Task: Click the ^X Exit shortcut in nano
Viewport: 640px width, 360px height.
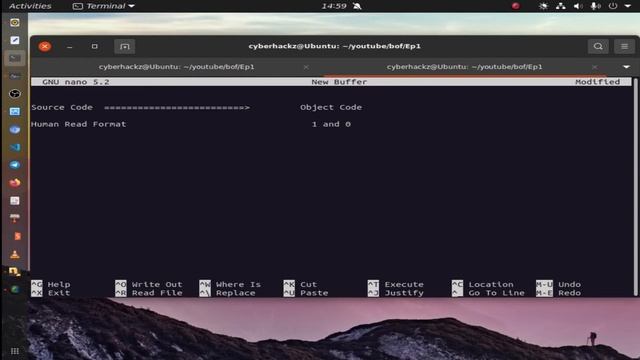Action: pyautogui.click(x=51, y=293)
